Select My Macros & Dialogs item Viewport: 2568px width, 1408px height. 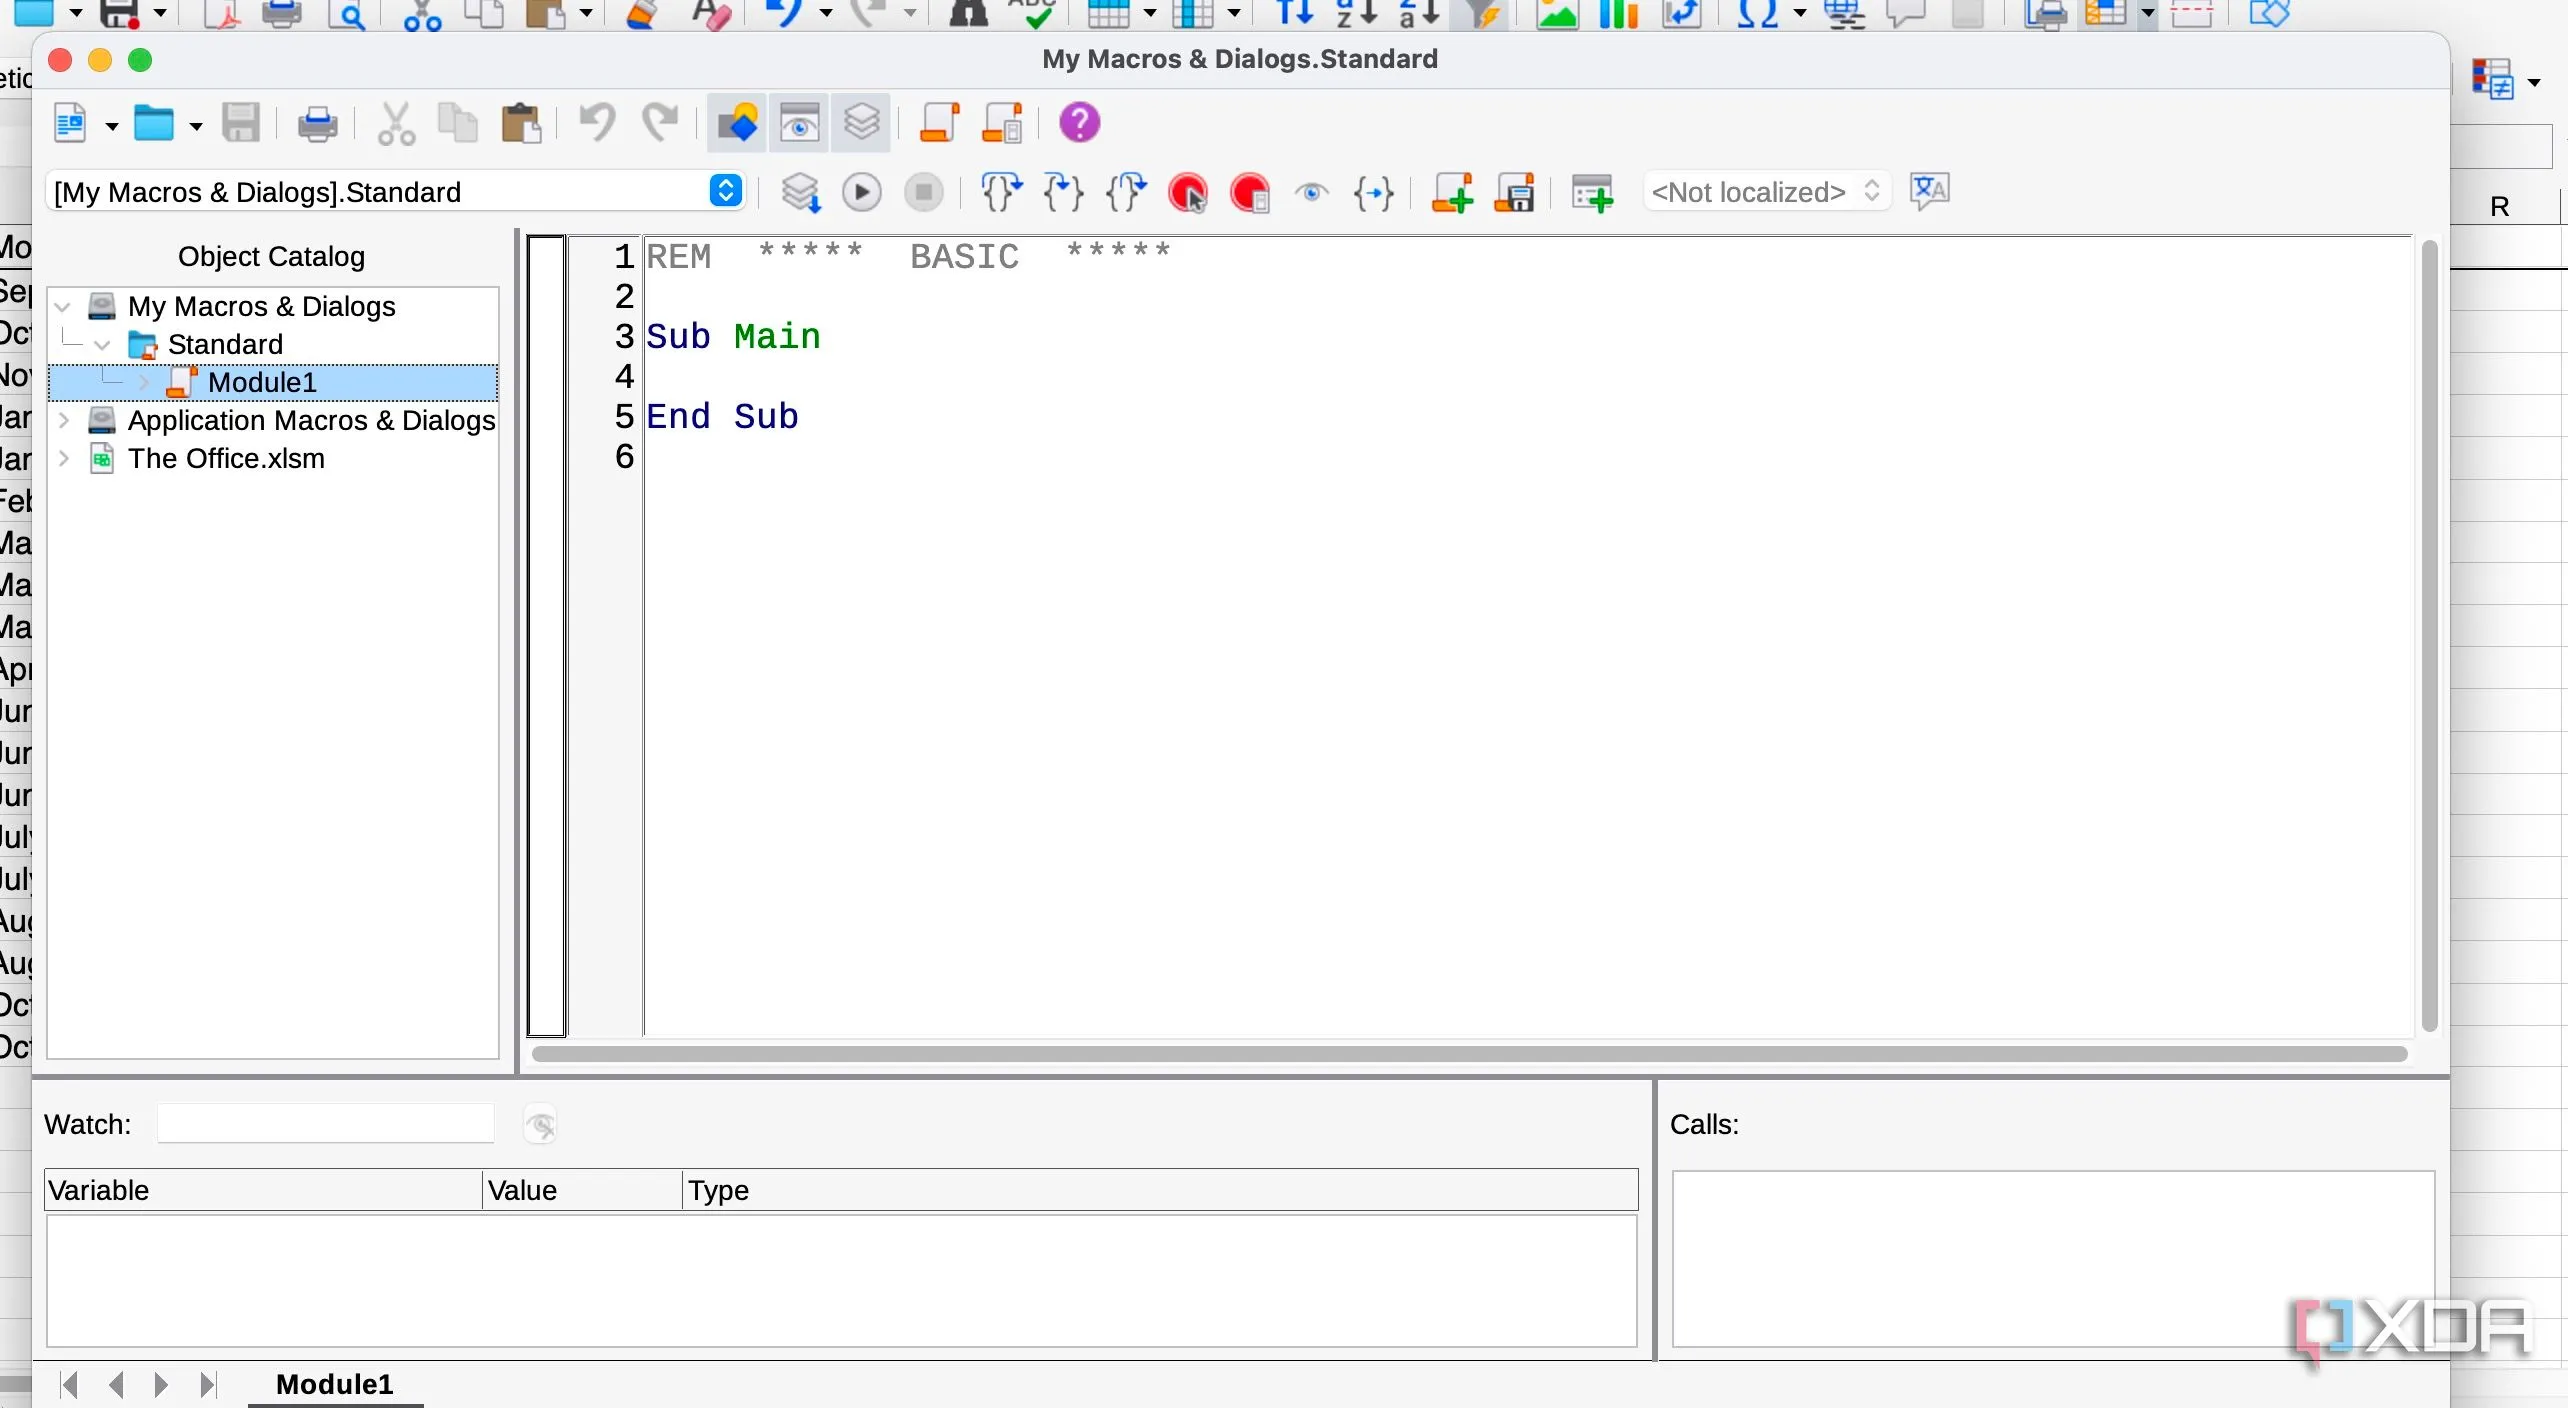click(261, 307)
